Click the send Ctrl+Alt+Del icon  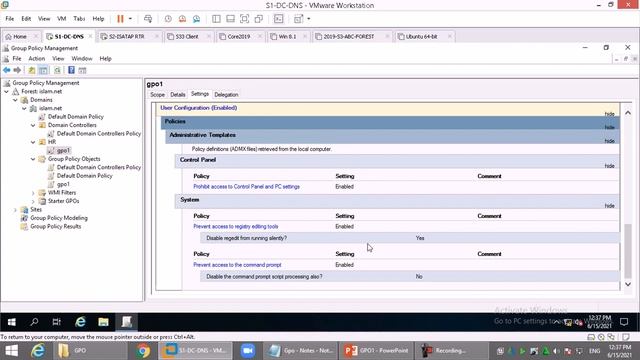(148, 19)
